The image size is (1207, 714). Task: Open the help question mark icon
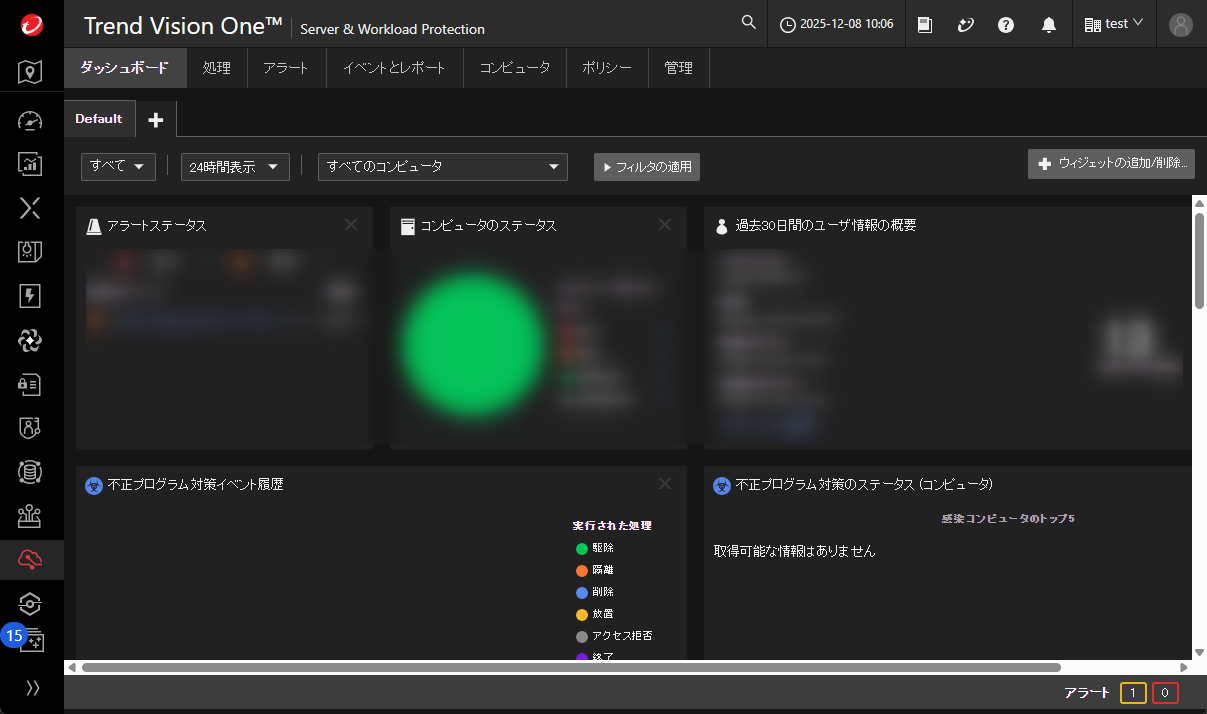(x=1006, y=24)
